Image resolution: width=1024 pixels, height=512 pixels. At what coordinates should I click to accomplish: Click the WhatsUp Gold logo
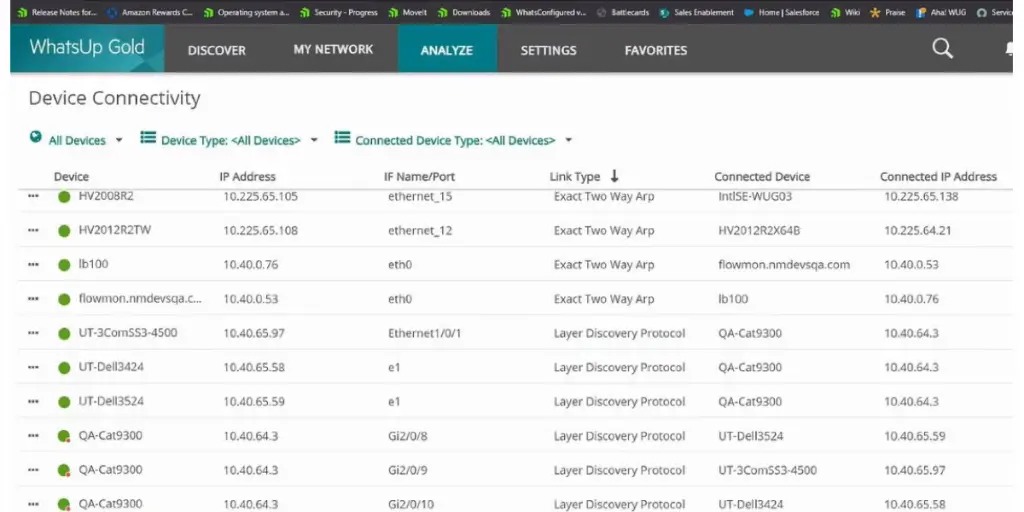pyautogui.click(x=87, y=48)
